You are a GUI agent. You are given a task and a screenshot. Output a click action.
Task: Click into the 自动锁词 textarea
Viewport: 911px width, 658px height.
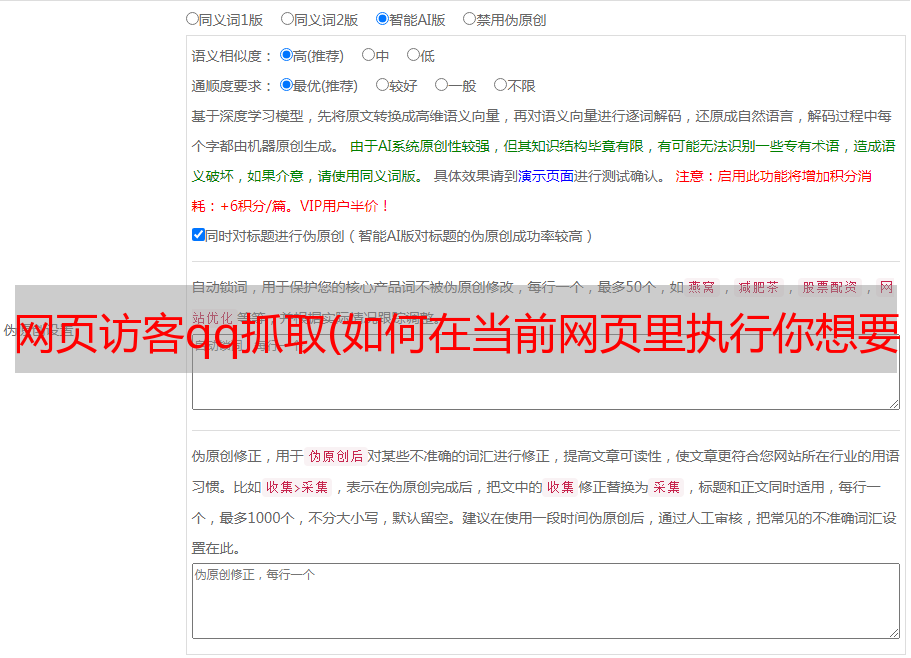tap(546, 372)
